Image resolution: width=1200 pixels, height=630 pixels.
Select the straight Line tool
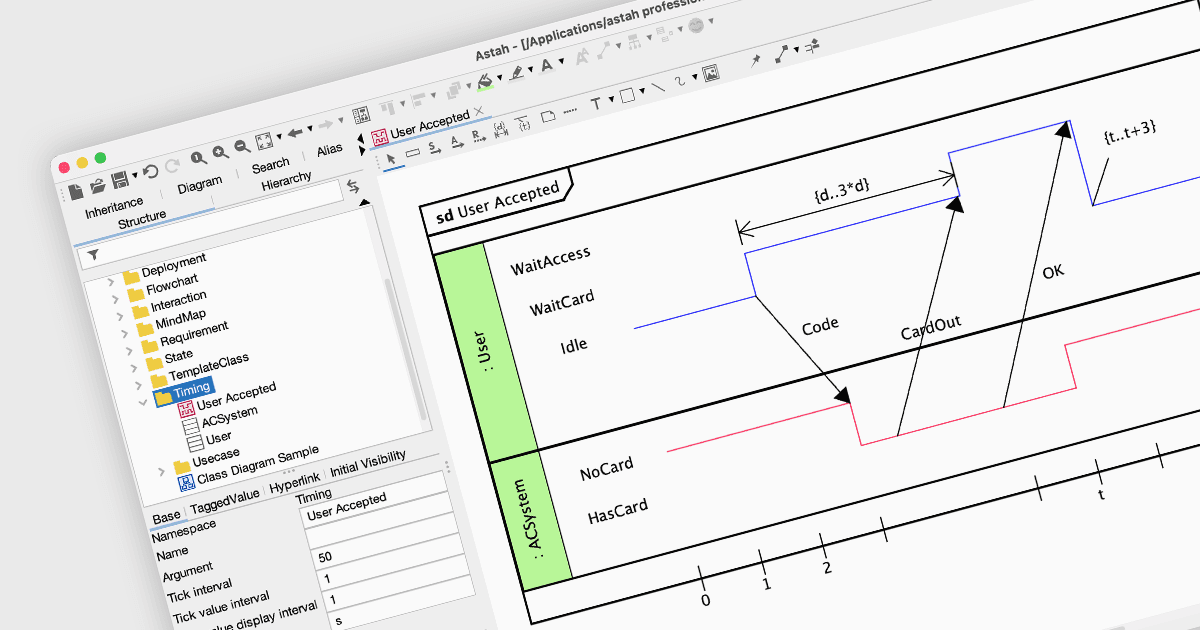click(658, 87)
